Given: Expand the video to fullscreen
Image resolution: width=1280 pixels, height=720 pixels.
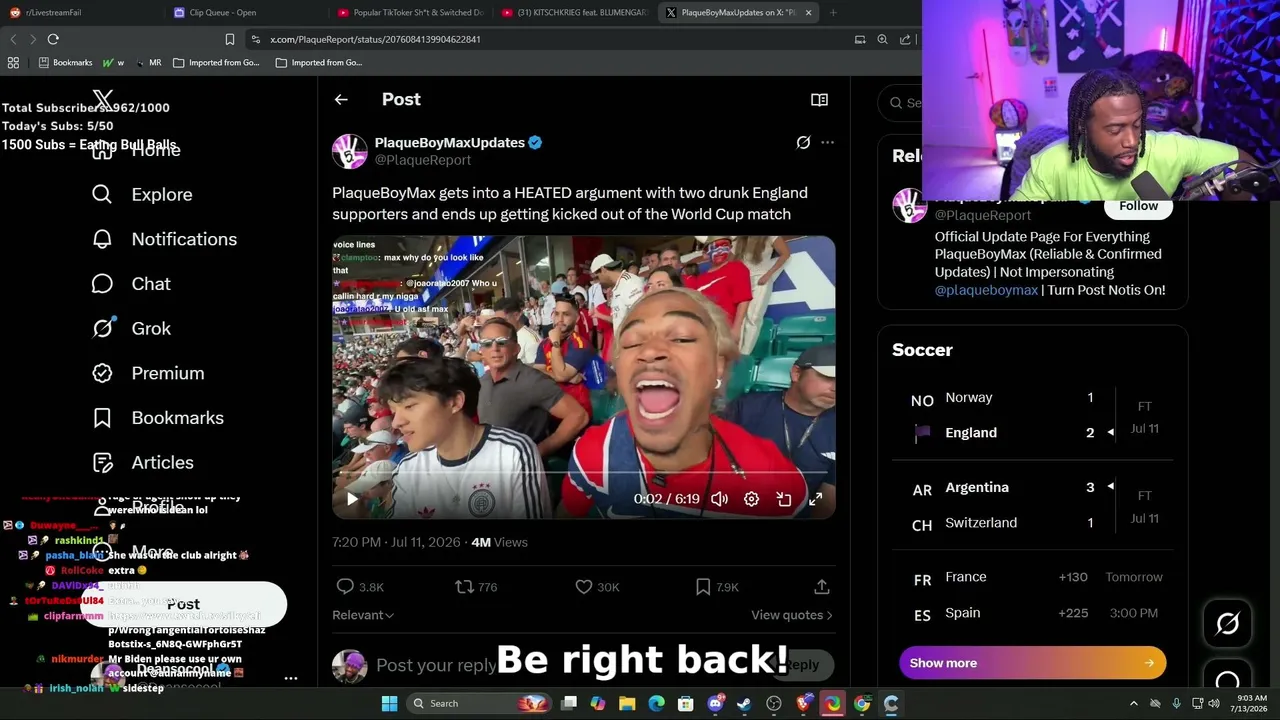Looking at the screenshot, I should (x=816, y=499).
